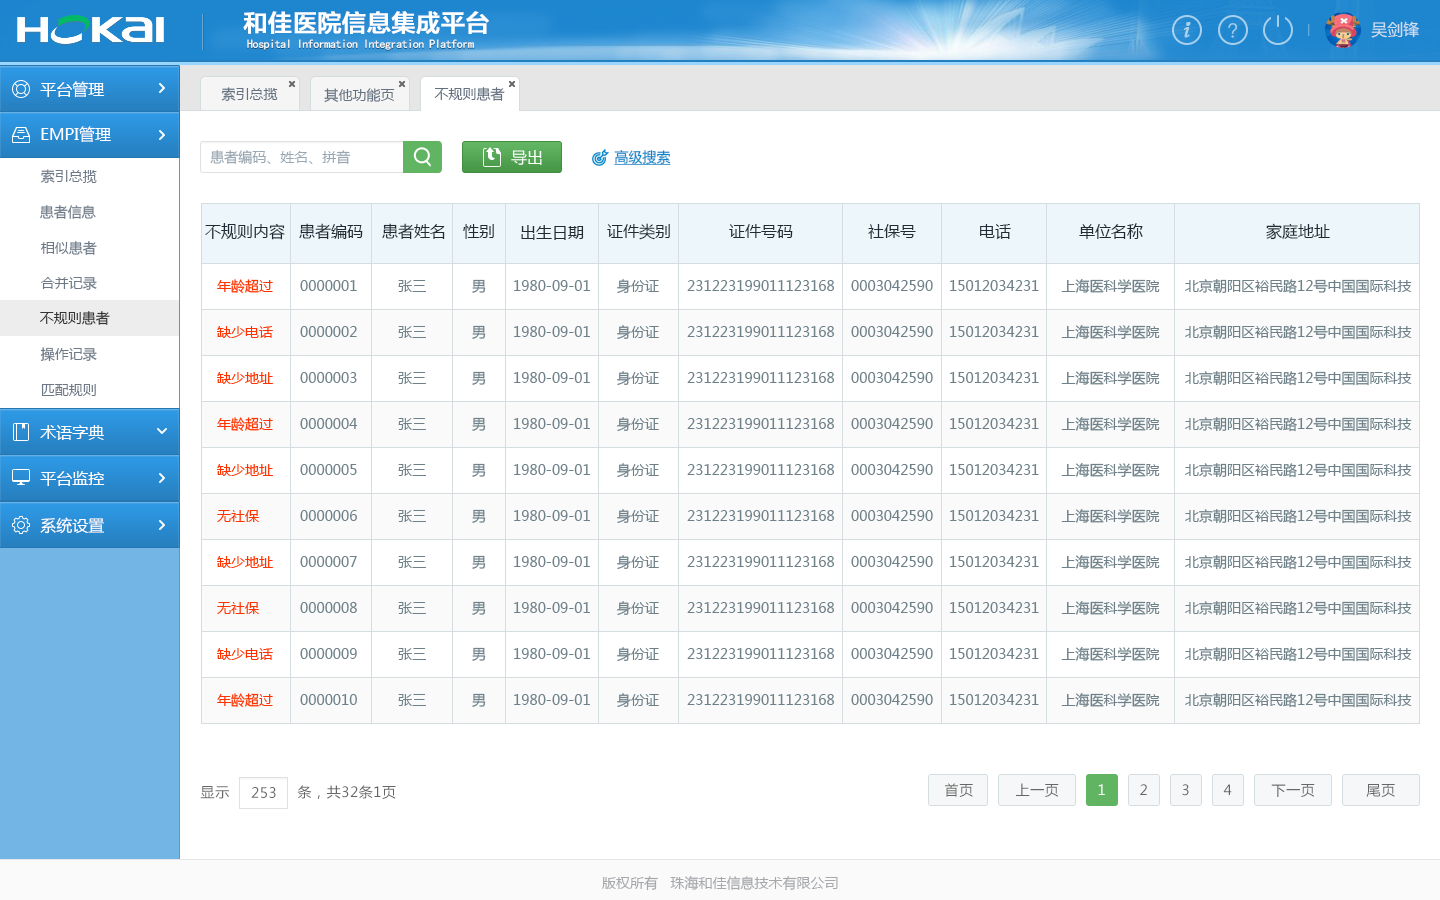Open 操作记录 in the sidebar
The width and height of the screenshot is (1440, 900).
(68, 354)
